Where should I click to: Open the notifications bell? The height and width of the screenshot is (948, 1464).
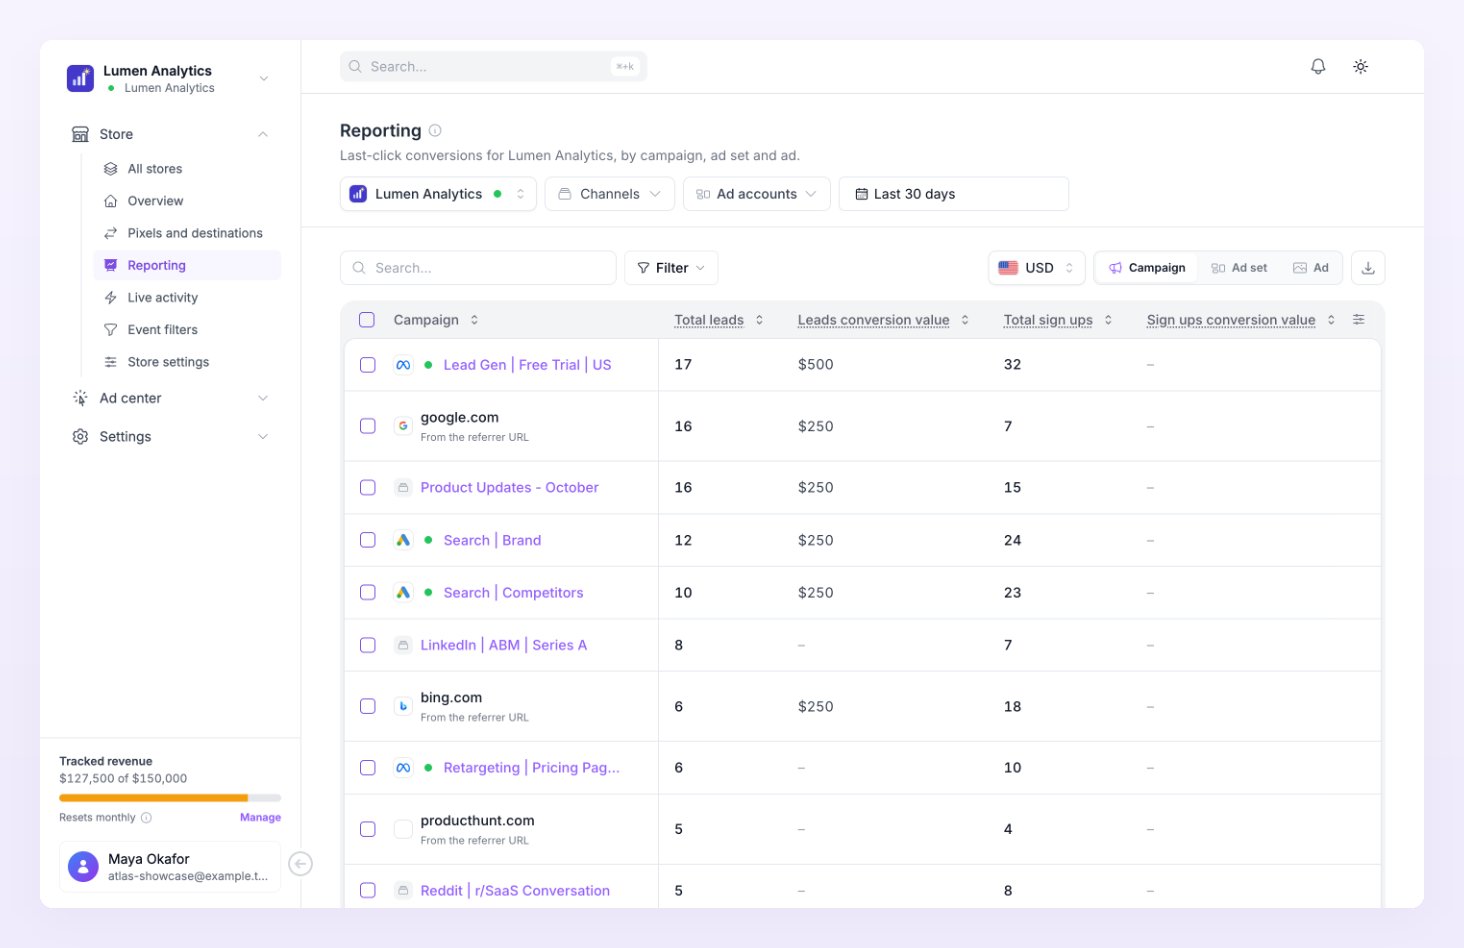[x=1318, y=66]
